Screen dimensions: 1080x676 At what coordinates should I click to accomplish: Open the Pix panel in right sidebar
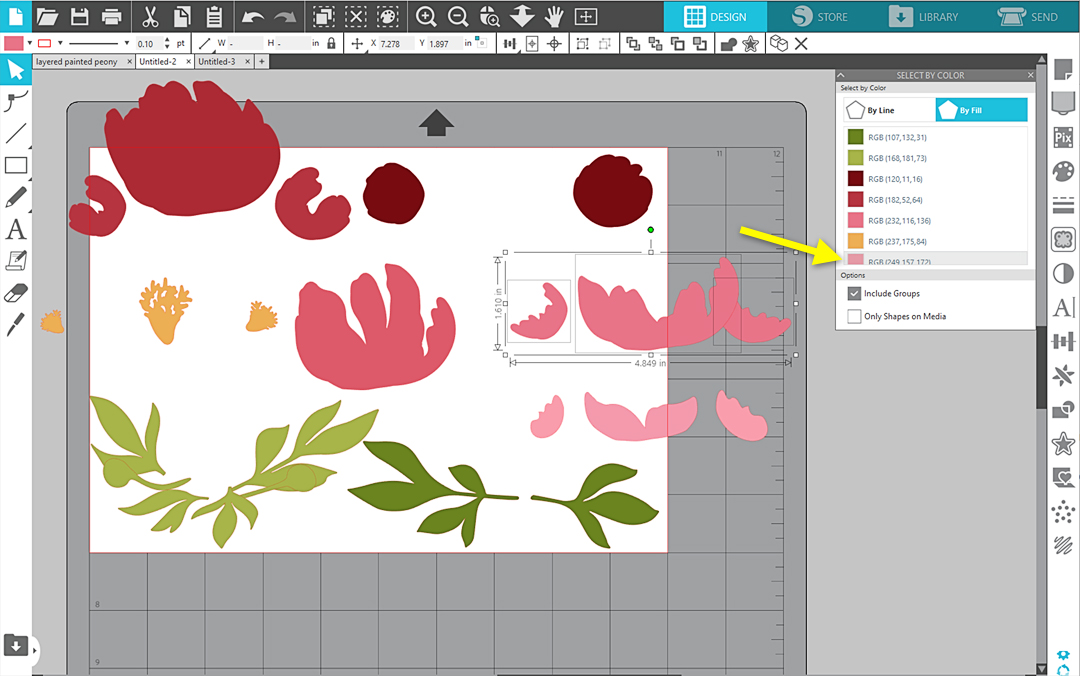pyautogui.click(x=1063, y=137)
